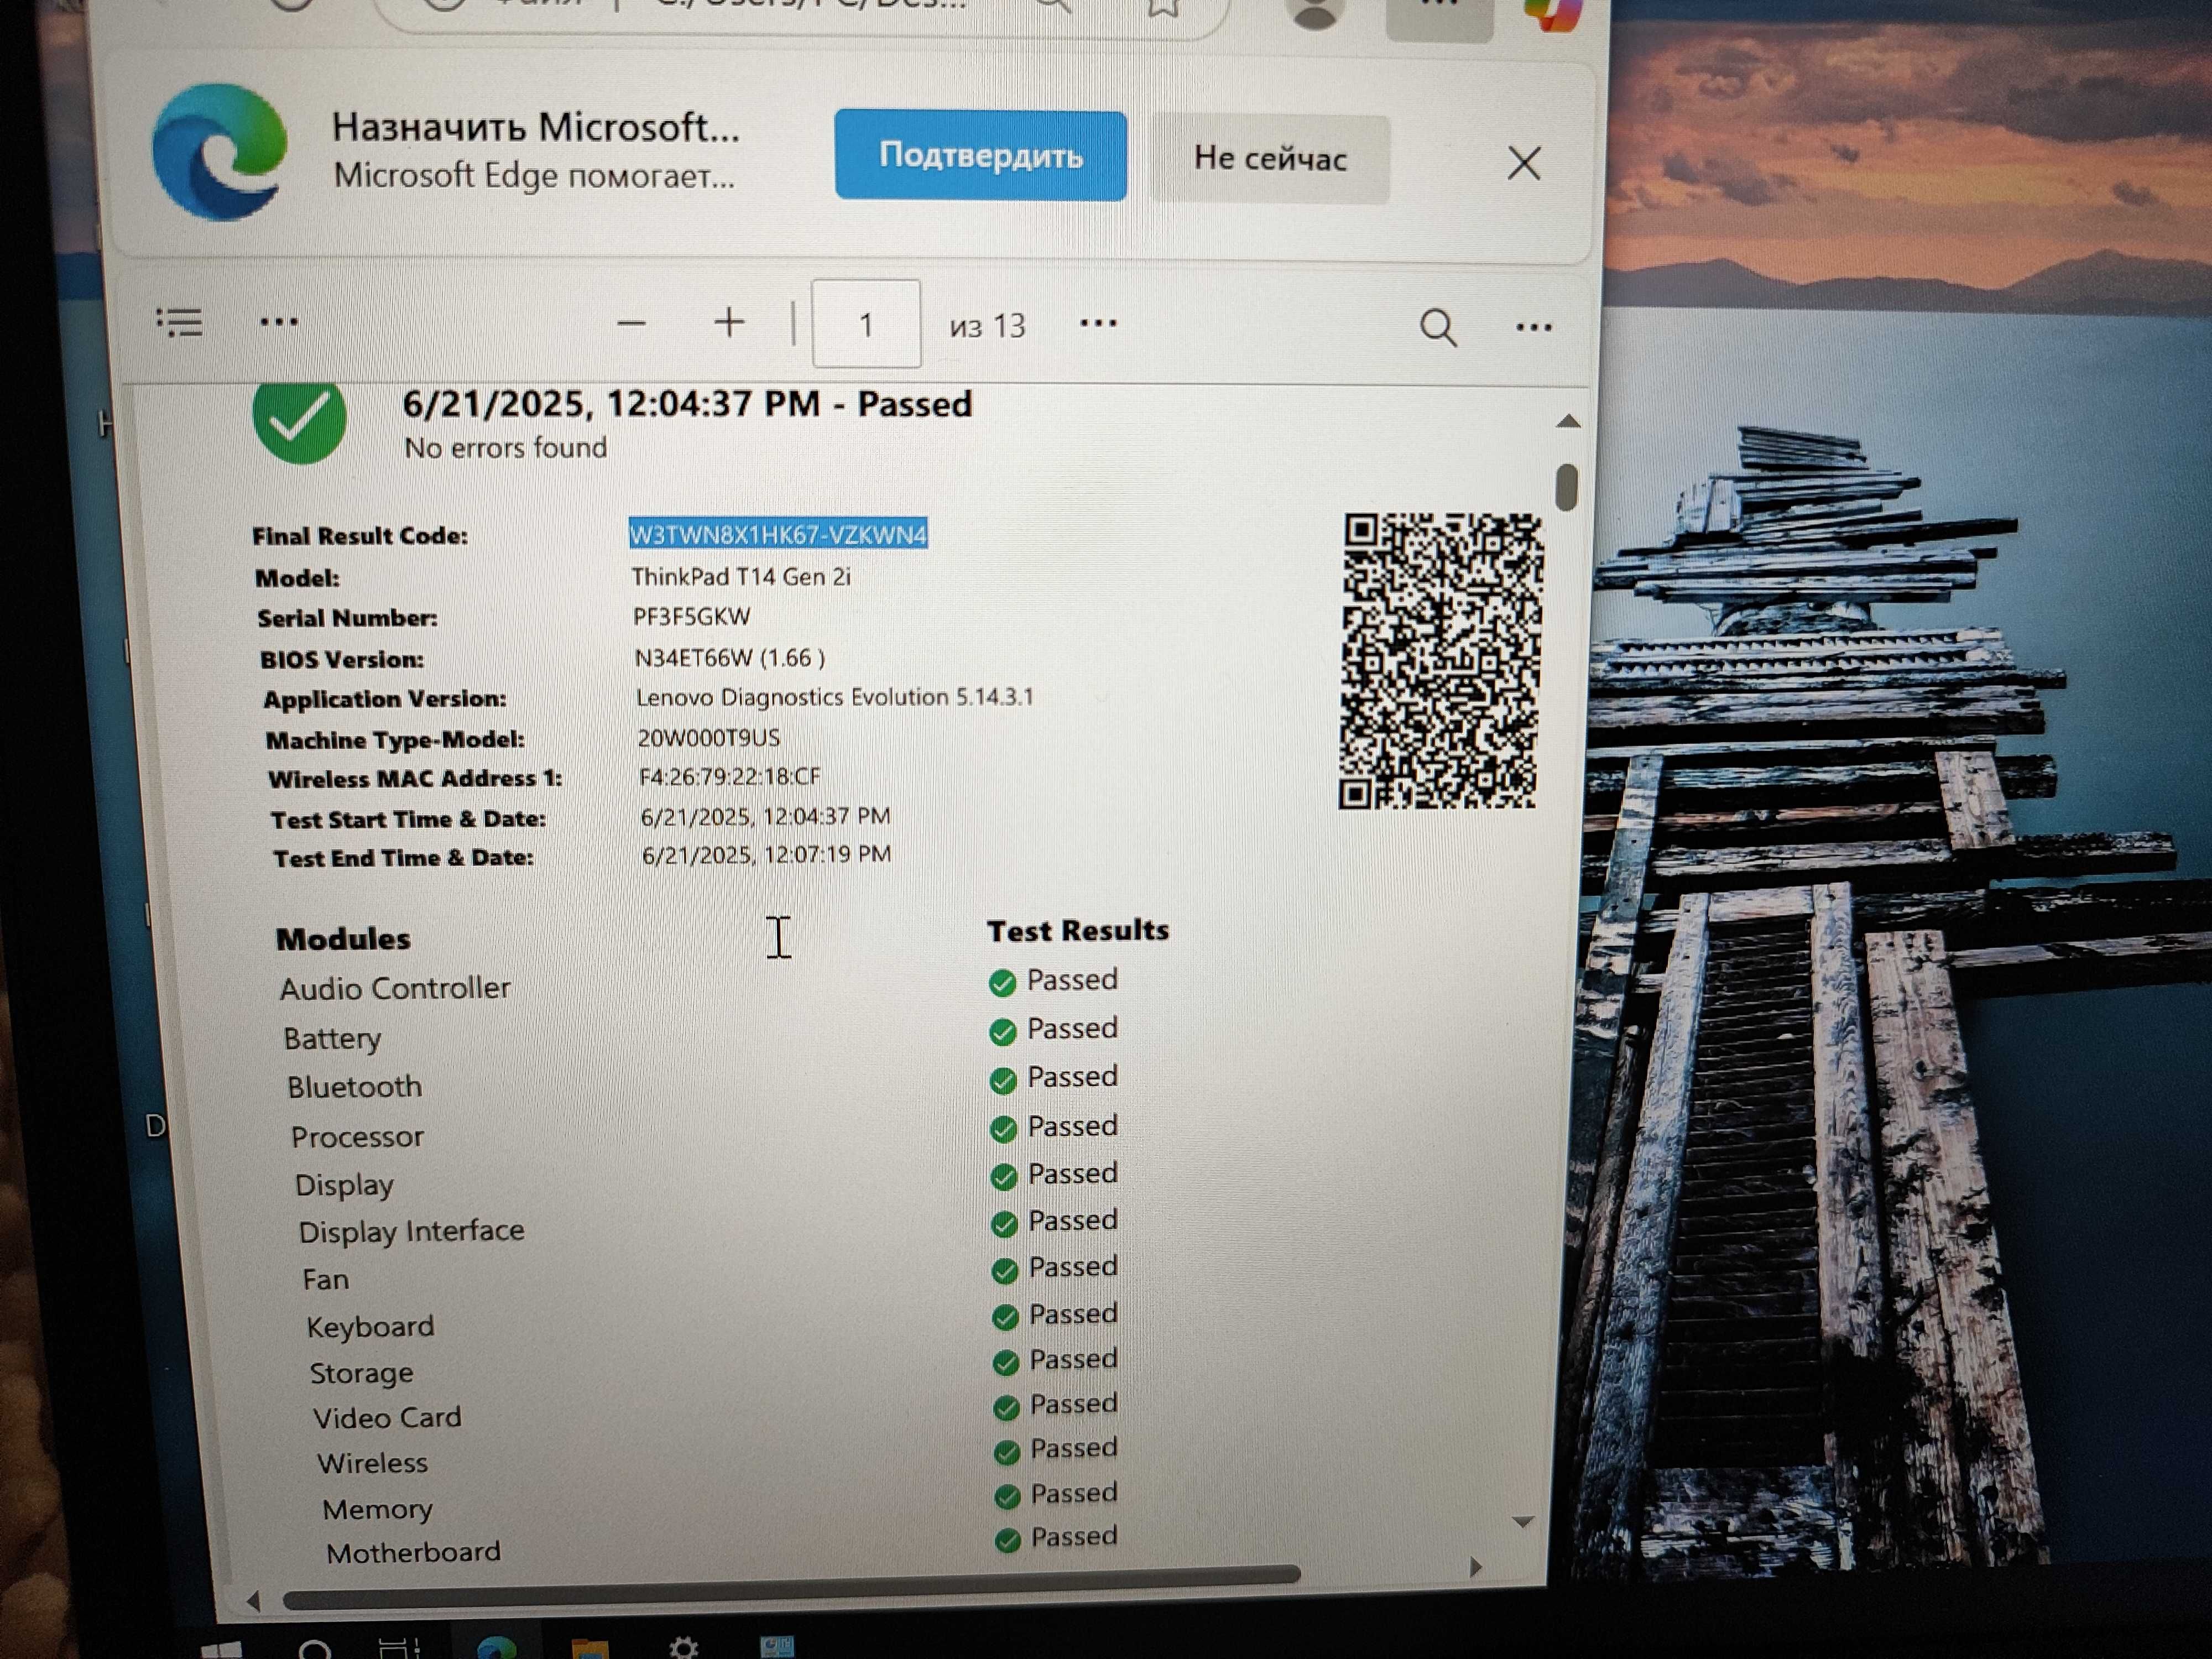Click the serial number PF3F5GKW

point(691,616)
